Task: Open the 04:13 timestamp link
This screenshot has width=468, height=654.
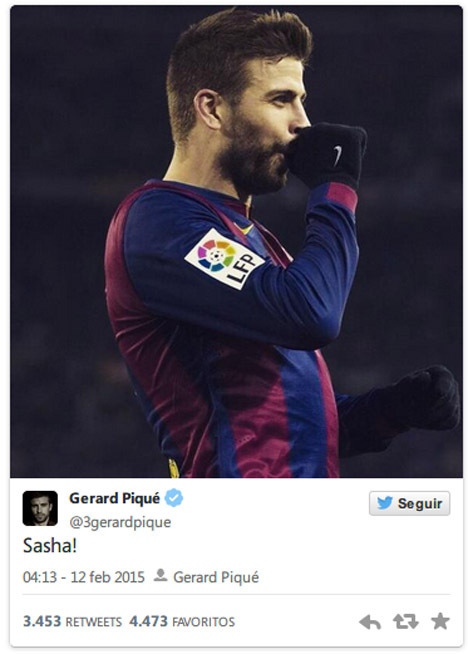Action: (83, 577)
